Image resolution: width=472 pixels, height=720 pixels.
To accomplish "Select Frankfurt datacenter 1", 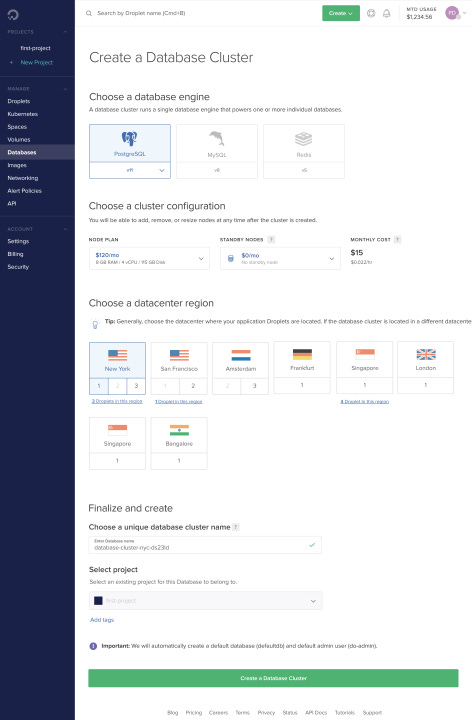I will (x=302, y=385).
